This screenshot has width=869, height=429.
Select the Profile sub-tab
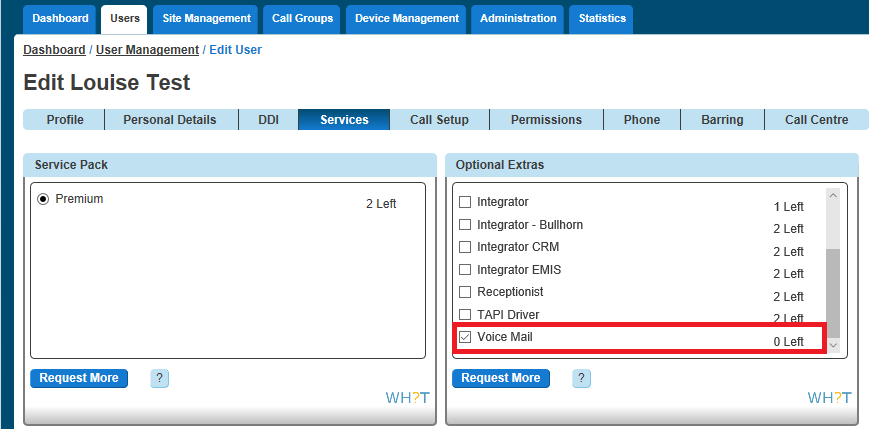point(65,120)
